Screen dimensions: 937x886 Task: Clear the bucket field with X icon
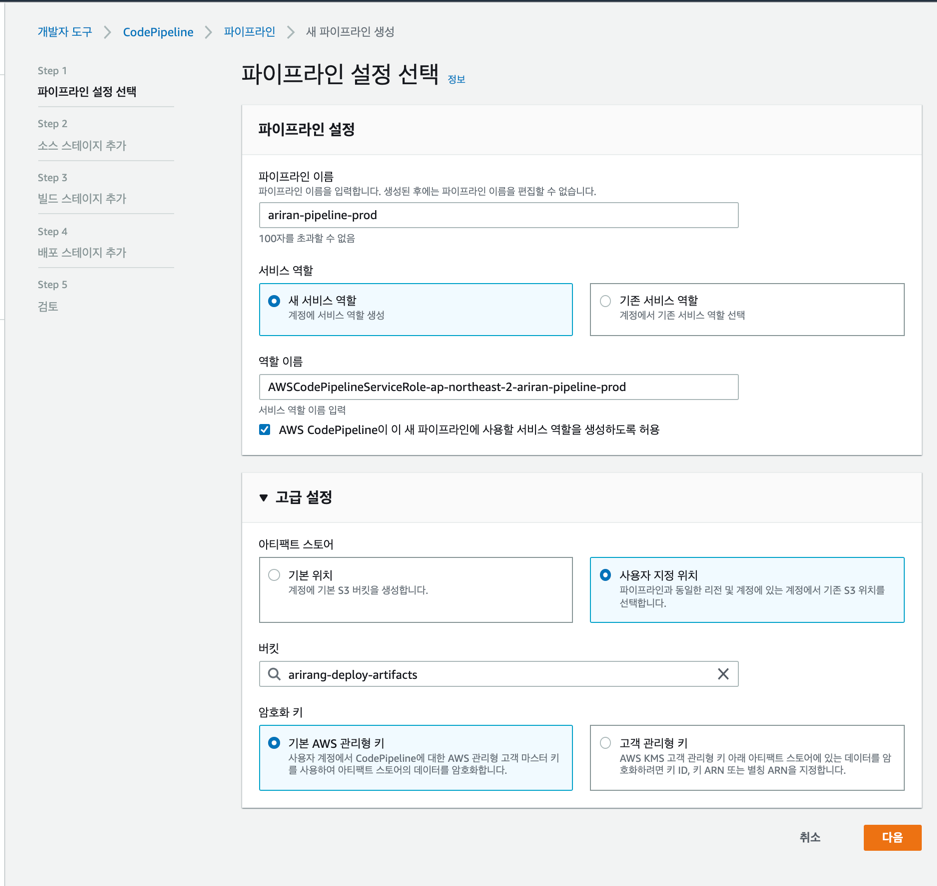(x=722, y=674)
